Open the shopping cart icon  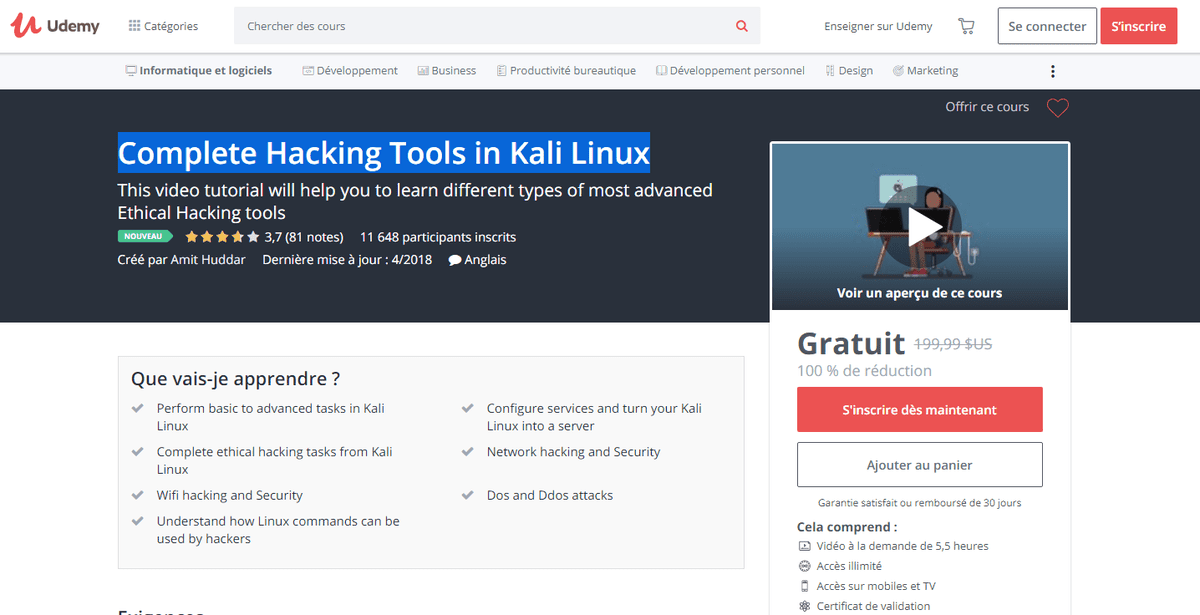[966, 27]
